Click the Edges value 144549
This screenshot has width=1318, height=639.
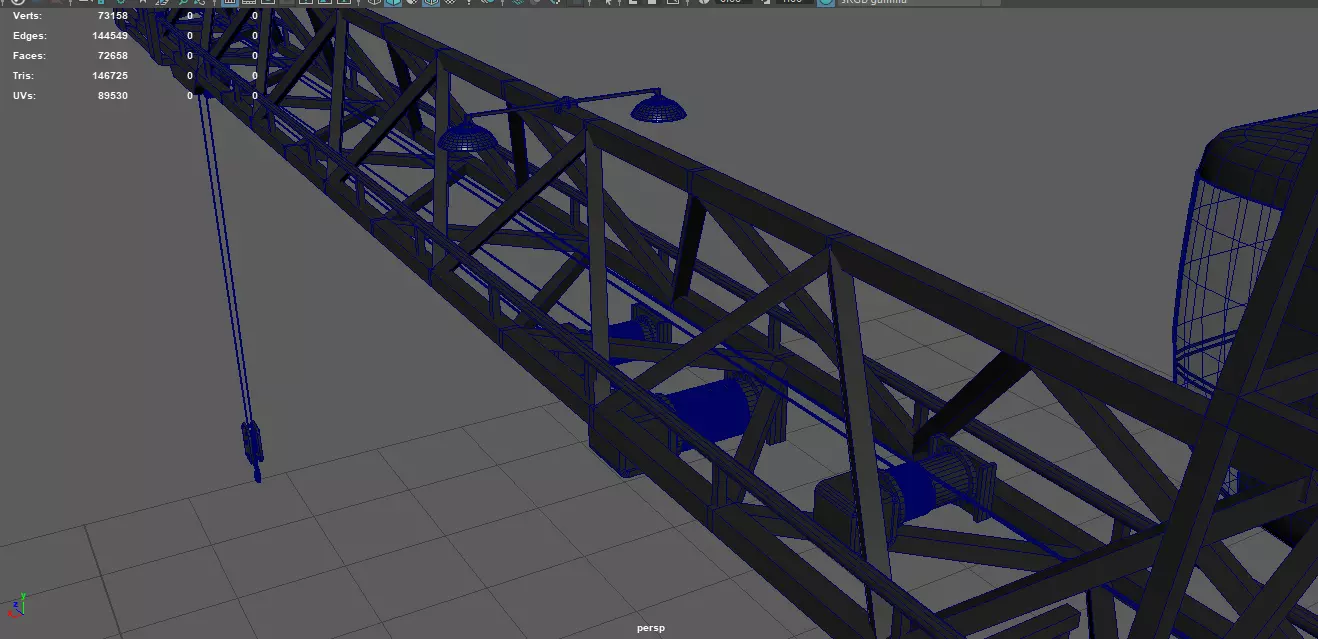(110, 36)
